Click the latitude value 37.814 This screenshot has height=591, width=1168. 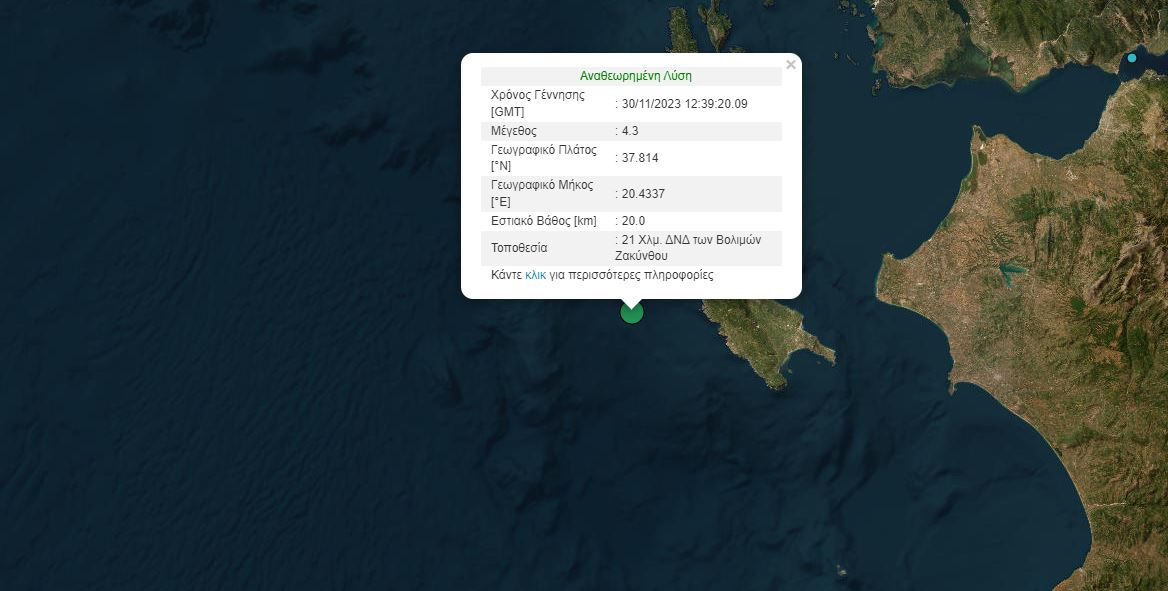[x=639, y=158]
